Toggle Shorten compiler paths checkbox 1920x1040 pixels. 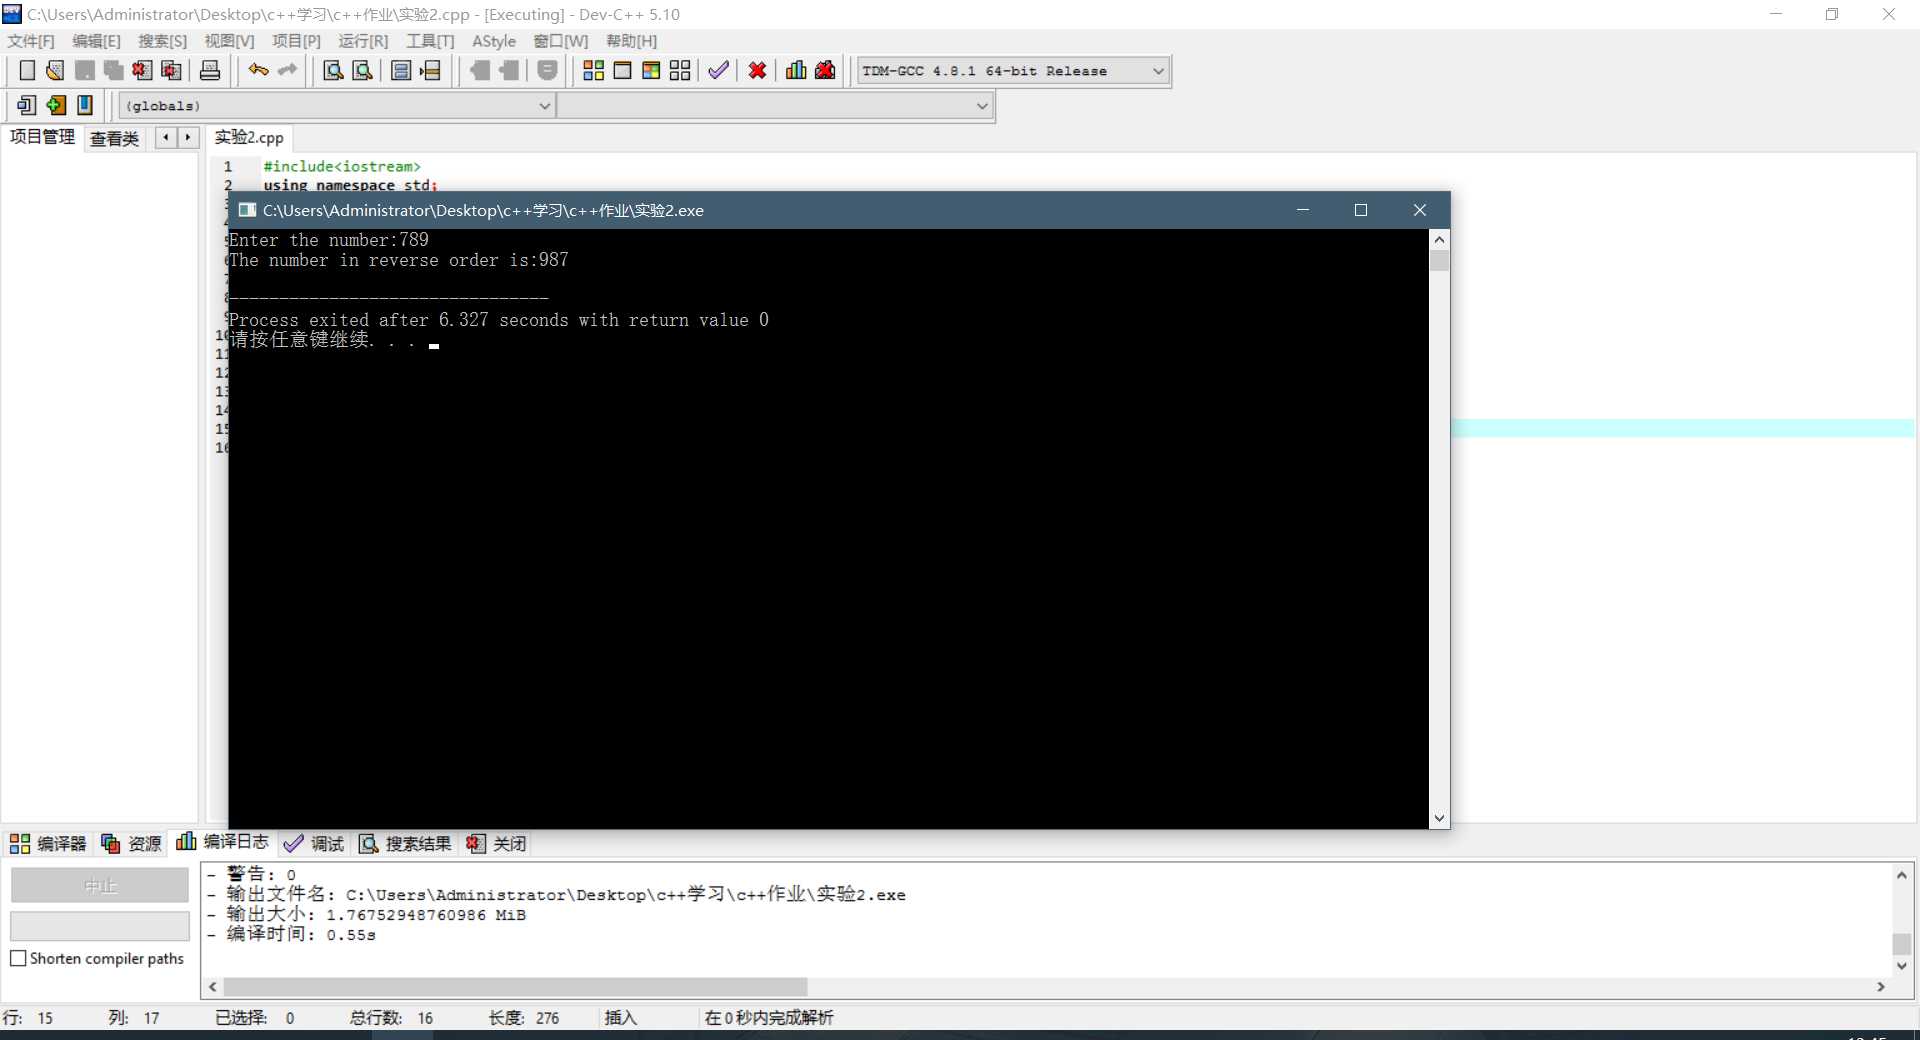(18, 958)
